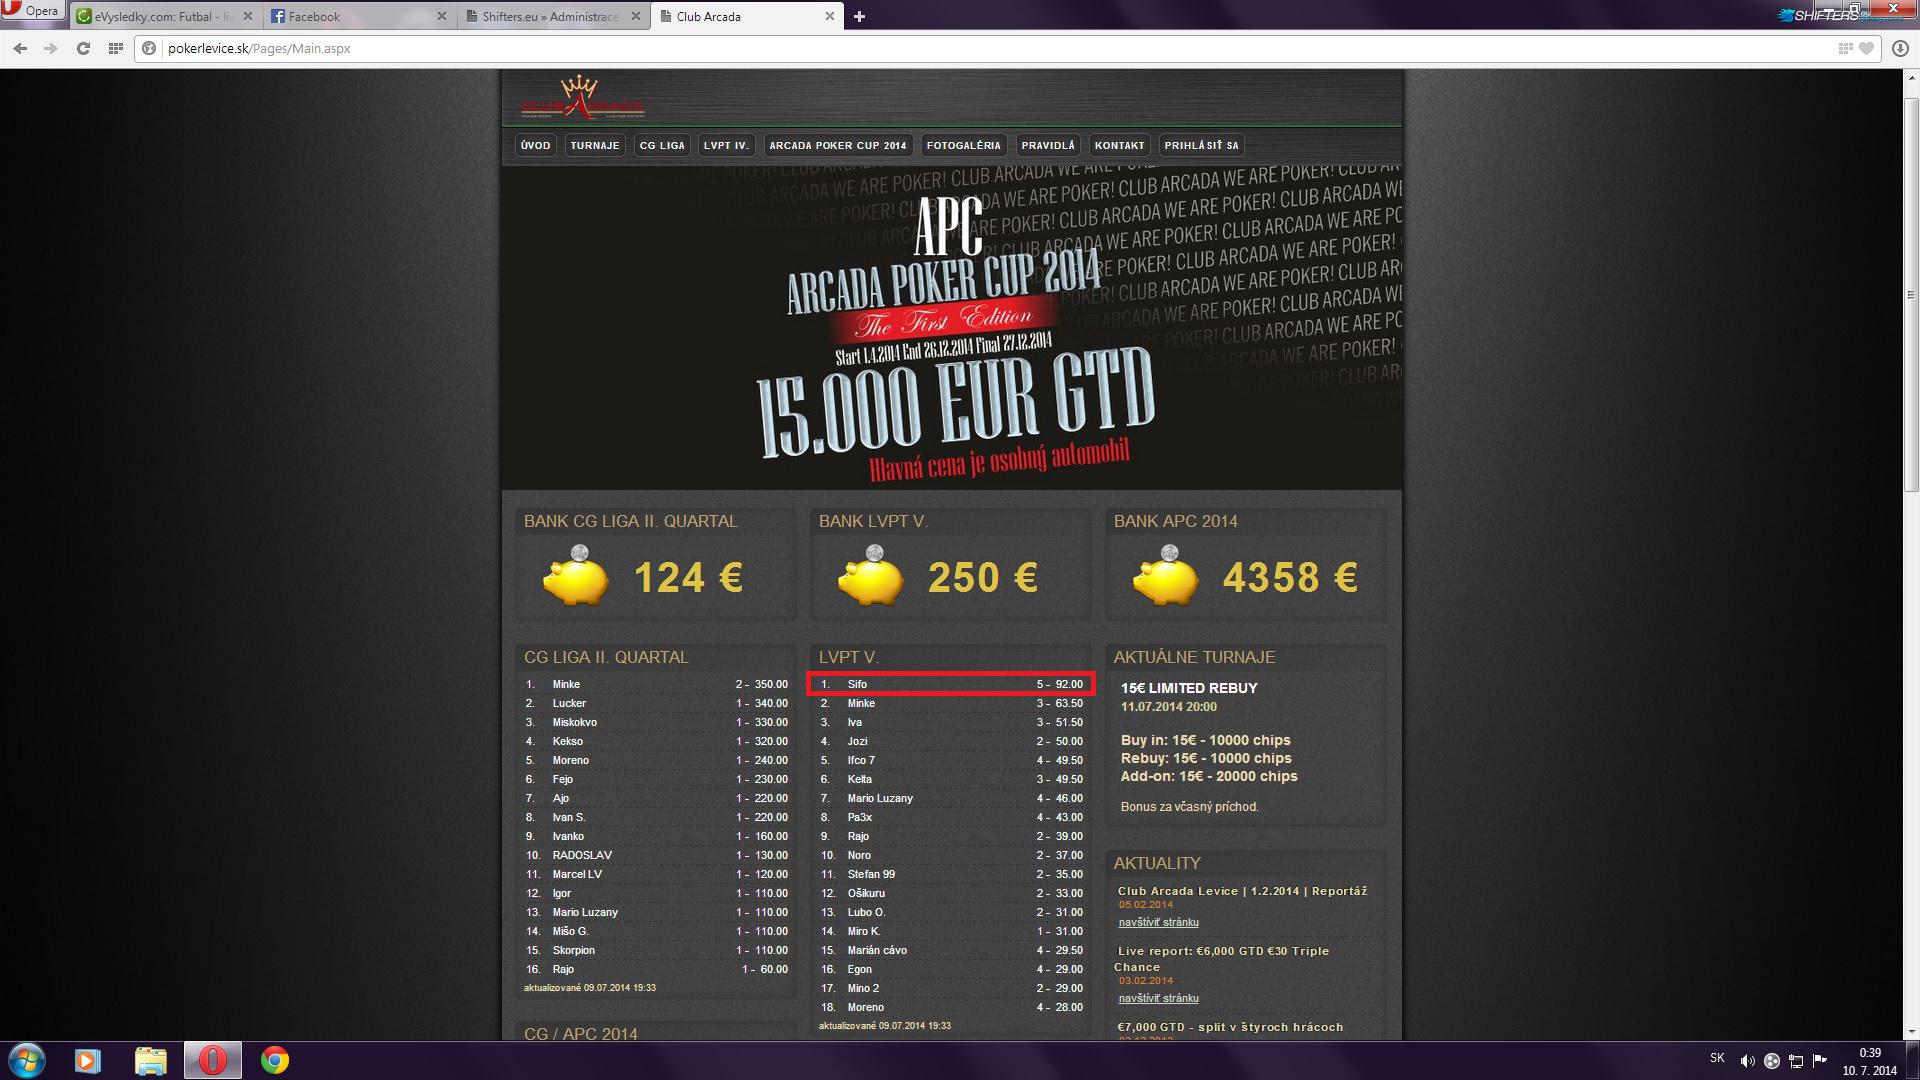The height and width of the screenshot is (1080, 1920).
Task: Open €7,000 GTD split news headline
Action: [1230, 1027]
